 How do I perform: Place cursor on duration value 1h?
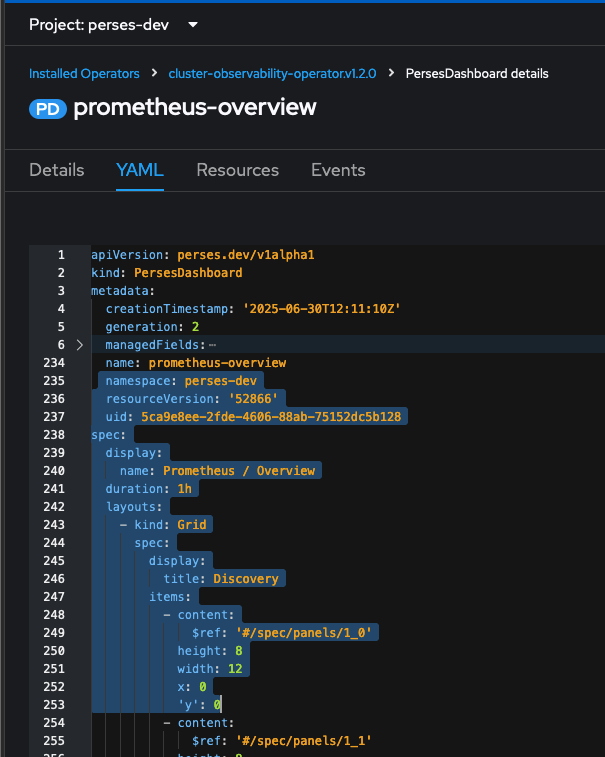click(182, 489)
